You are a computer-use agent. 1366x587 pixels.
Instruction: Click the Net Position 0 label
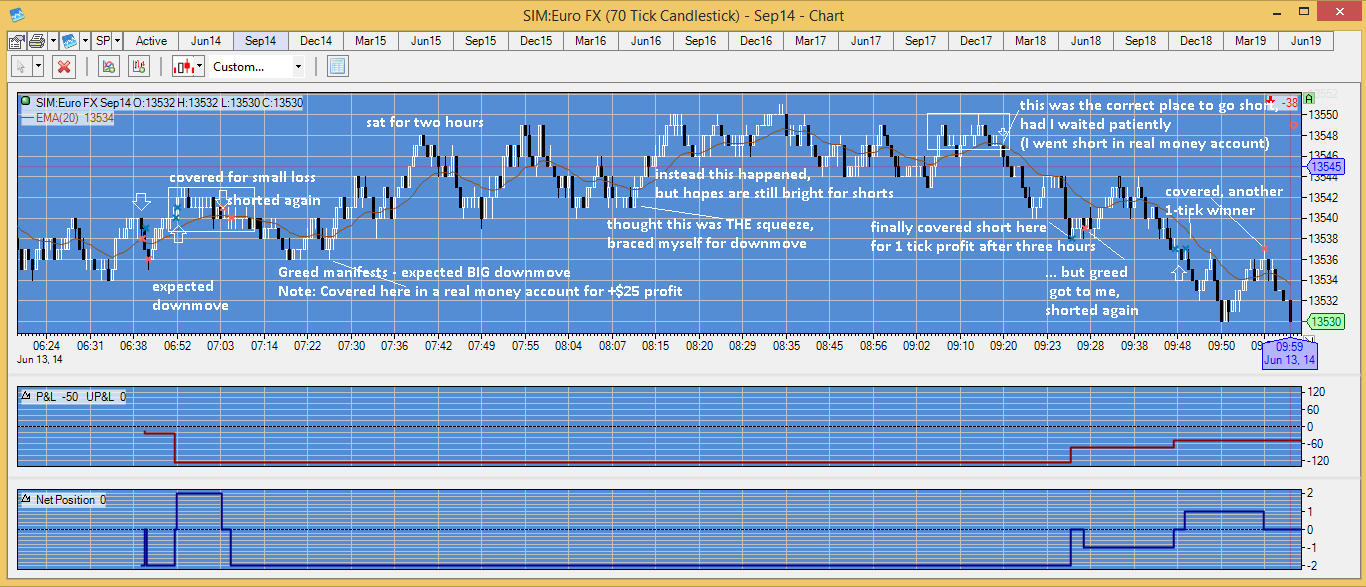[71, 499]
